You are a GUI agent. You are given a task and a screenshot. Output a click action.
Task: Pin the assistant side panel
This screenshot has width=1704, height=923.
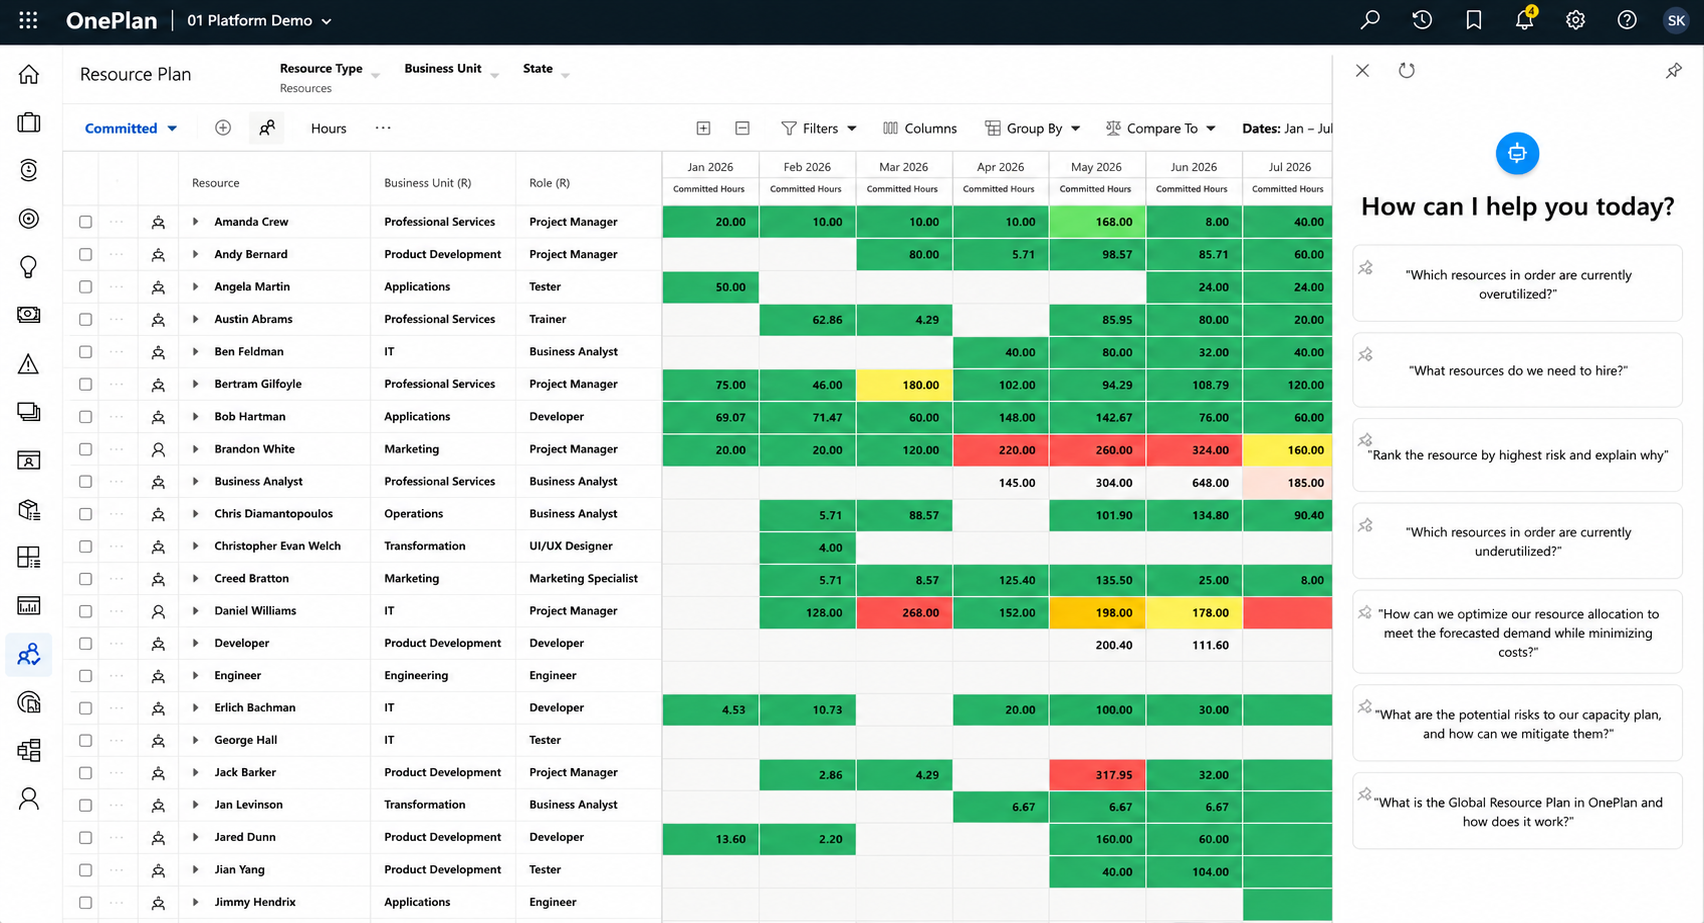(1673, 70)
